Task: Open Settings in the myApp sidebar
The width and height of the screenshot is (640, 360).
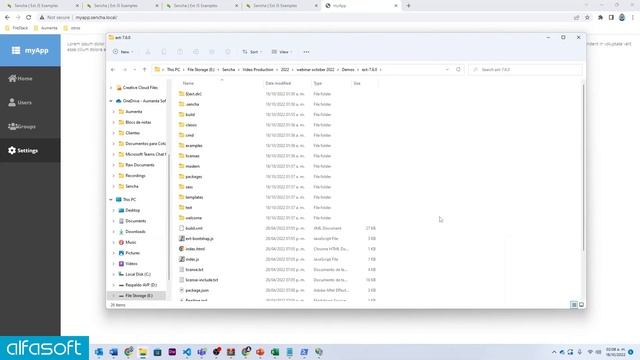Action: click(x=30, y=151)
